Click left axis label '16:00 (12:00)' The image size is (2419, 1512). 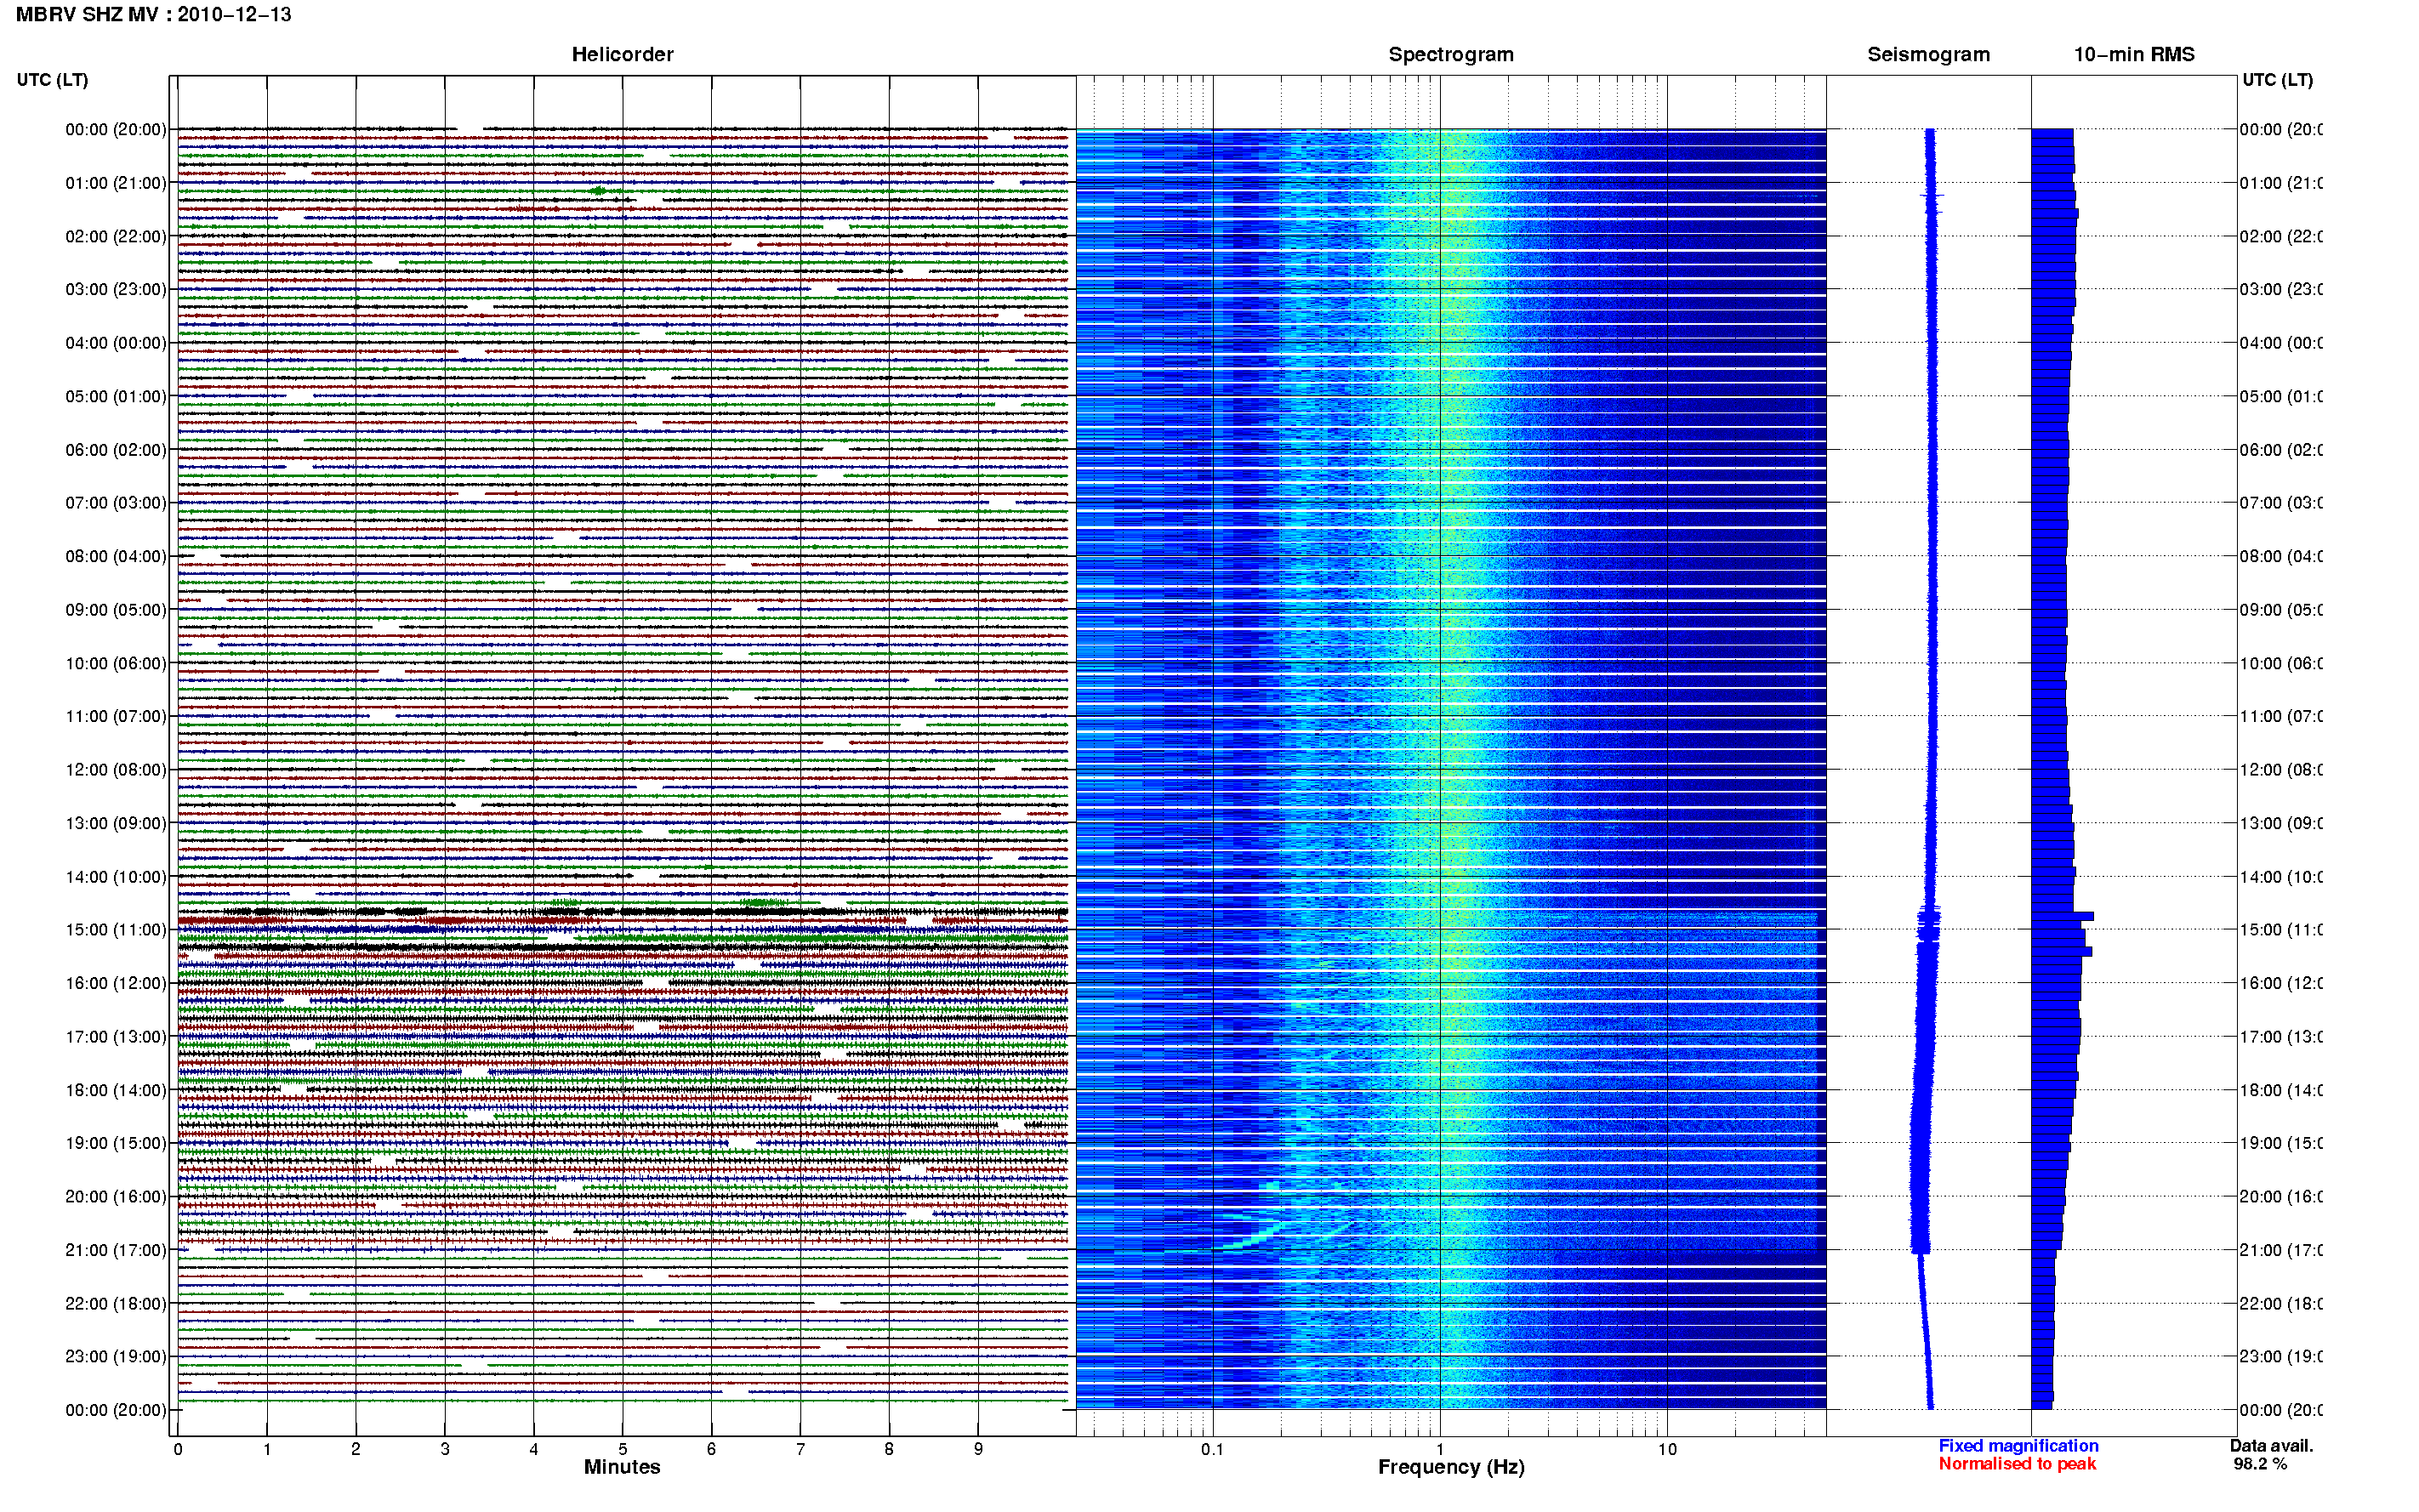pyautogui.click(x=116, y=983)
